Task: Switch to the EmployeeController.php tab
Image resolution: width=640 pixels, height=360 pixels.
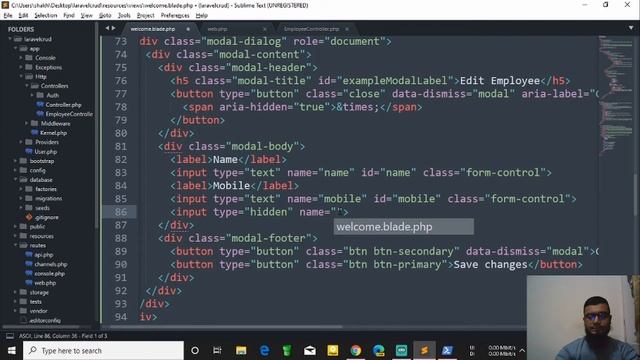Action: coord(311,29)
